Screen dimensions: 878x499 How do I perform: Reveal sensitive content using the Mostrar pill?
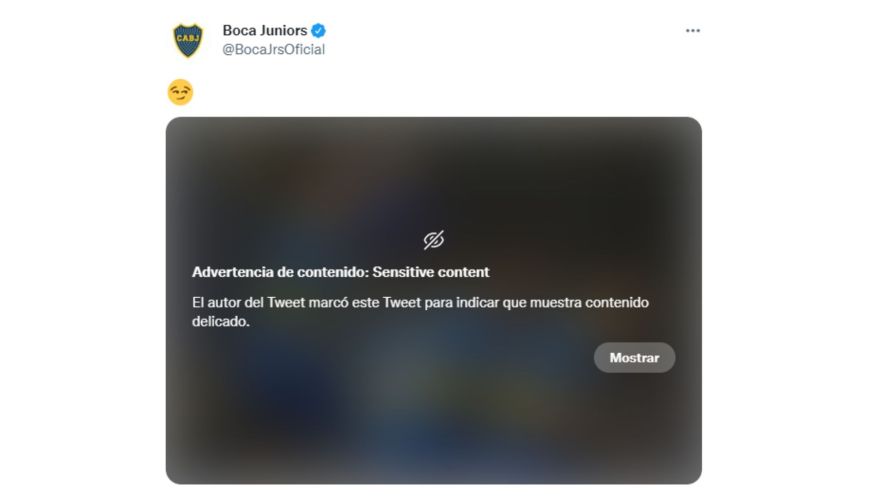(x=634, y=357)
